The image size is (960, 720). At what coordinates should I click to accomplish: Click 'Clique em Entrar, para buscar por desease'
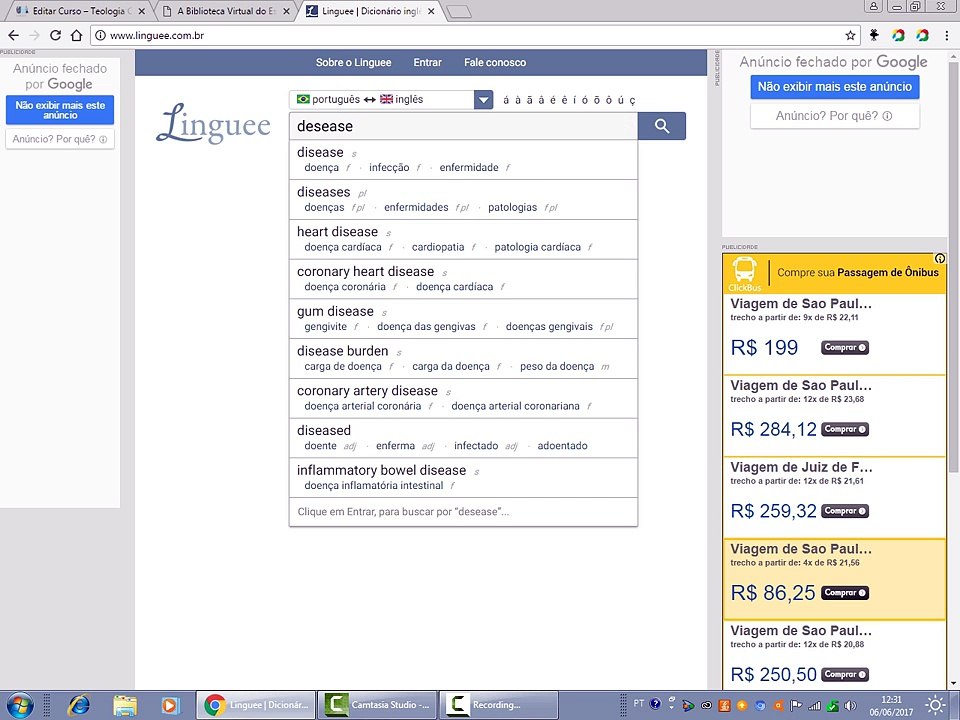(x=463, y=512)
